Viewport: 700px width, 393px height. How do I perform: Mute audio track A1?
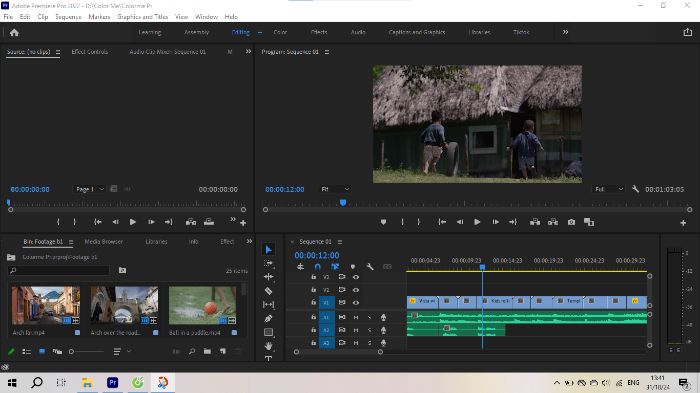[356, 317]
